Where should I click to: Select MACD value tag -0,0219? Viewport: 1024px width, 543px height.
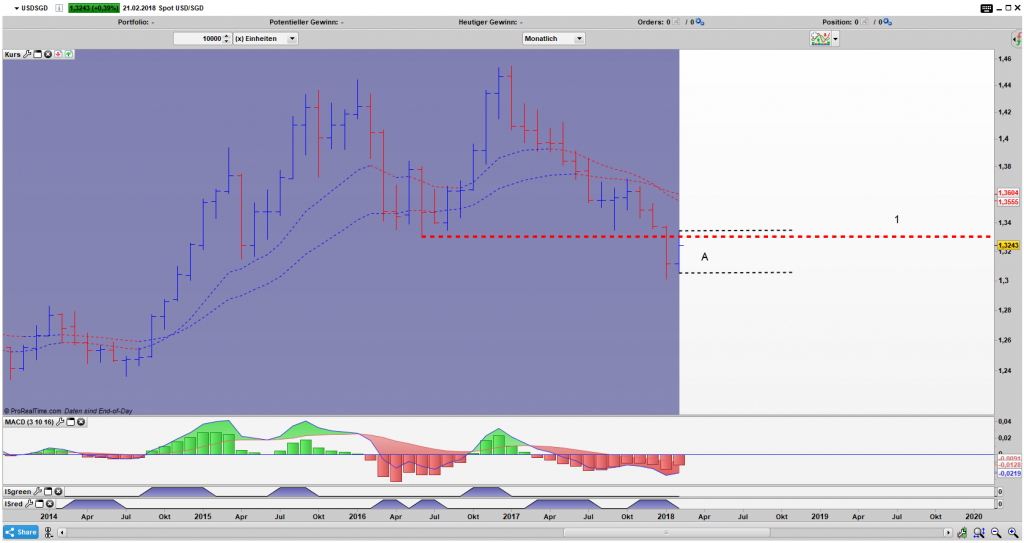1009,473
